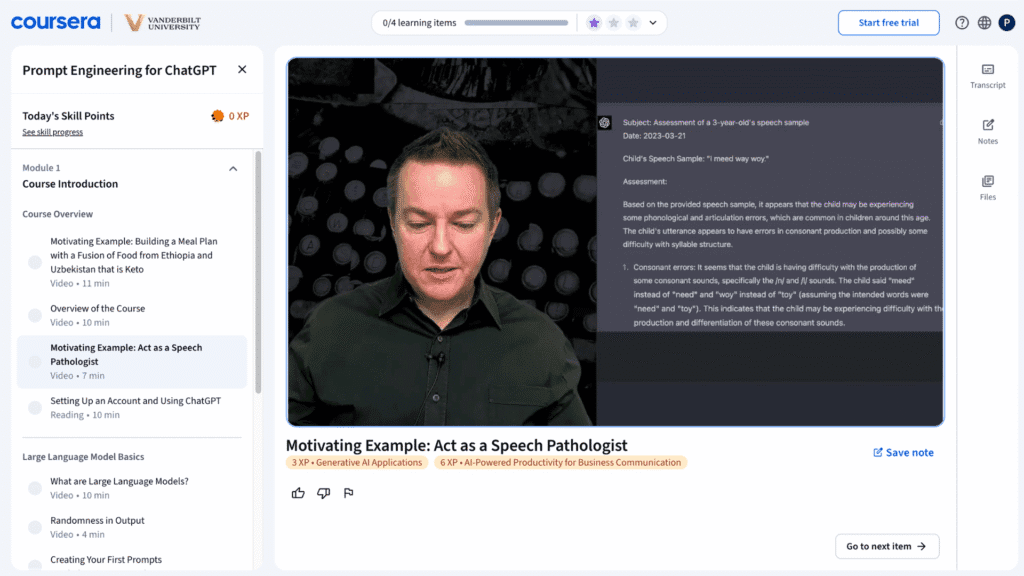The height and width of the screenshot is (576, 1024).
Task: Close the Prompt Engineering course sidebar
Action: click(x=242, y=69)
